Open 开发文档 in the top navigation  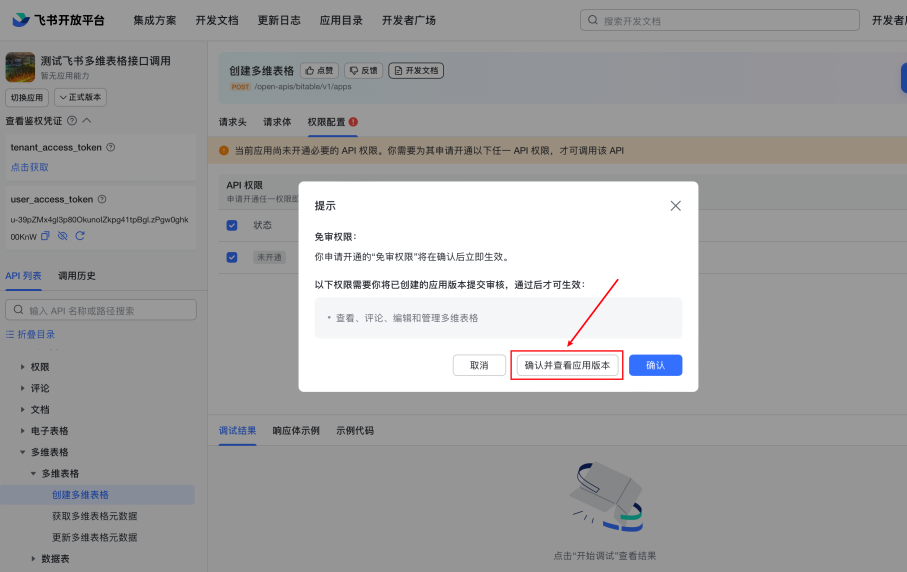[x=217, y=20]
